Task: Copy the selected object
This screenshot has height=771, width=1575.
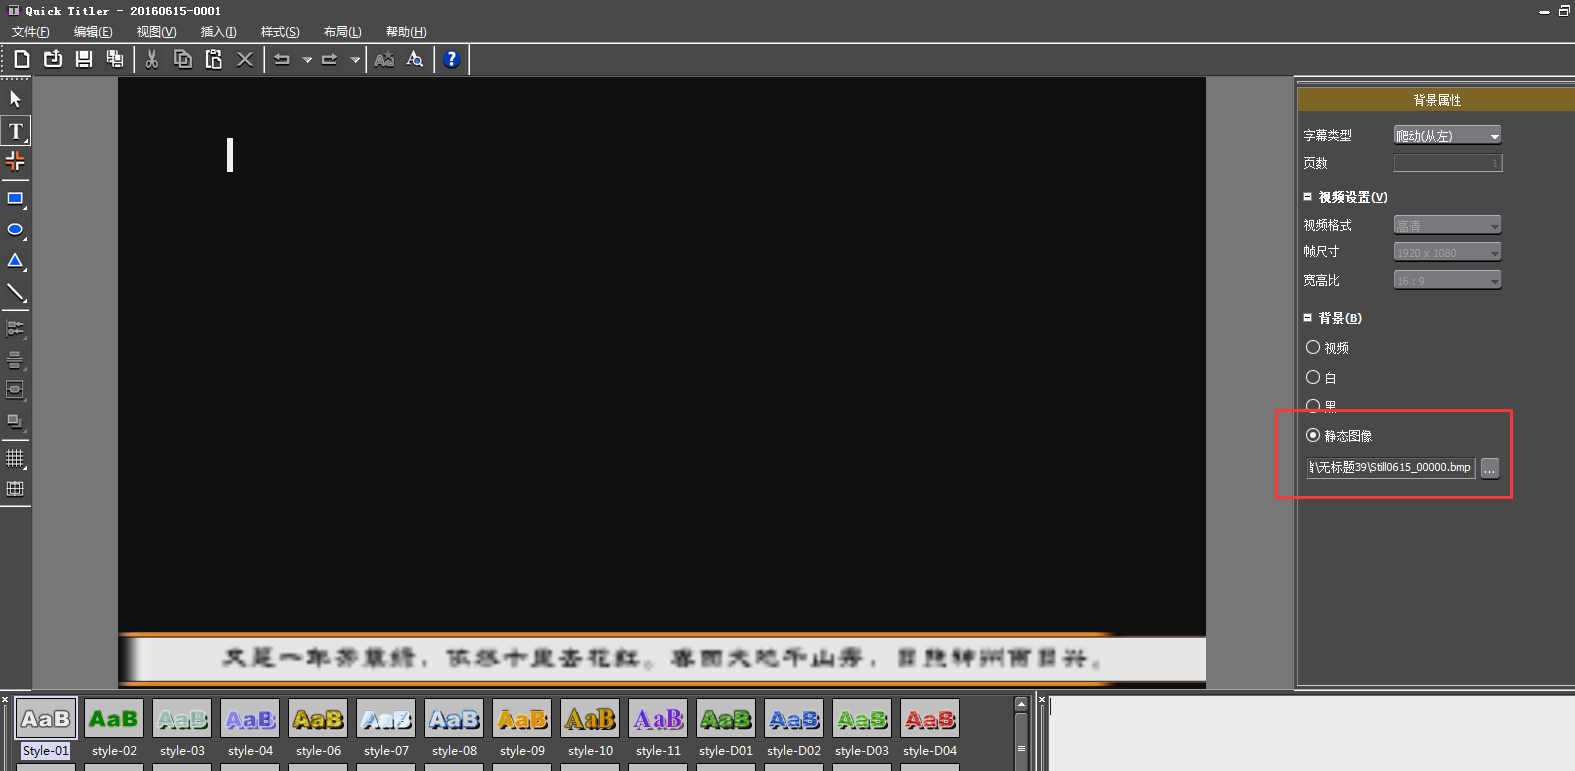Action: coord(183,59)
